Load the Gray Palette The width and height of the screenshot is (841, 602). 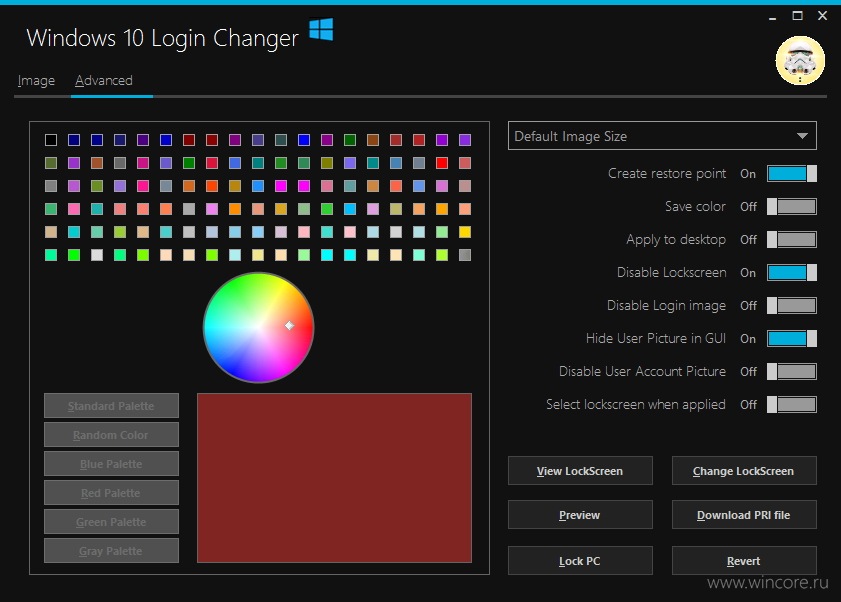click(111, 550)
